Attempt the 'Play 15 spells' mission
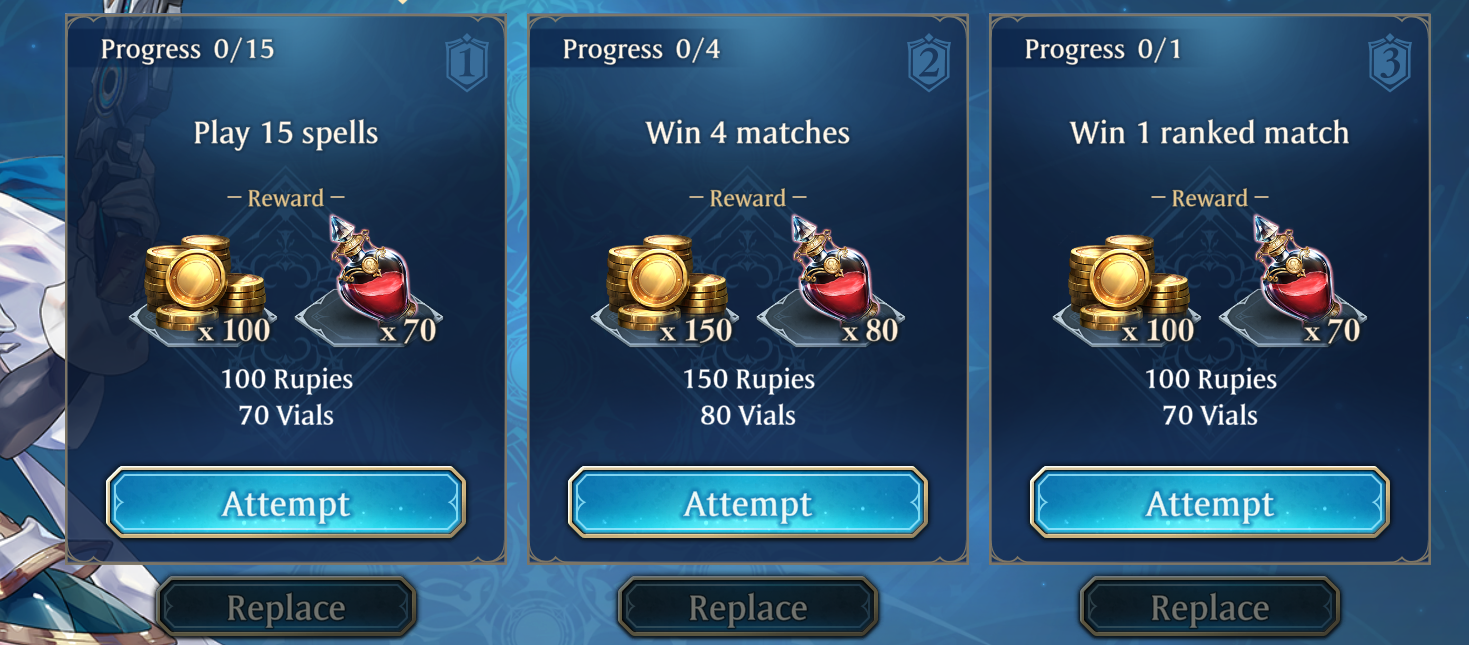The image size is (1469, 645). tap(286, 503)
